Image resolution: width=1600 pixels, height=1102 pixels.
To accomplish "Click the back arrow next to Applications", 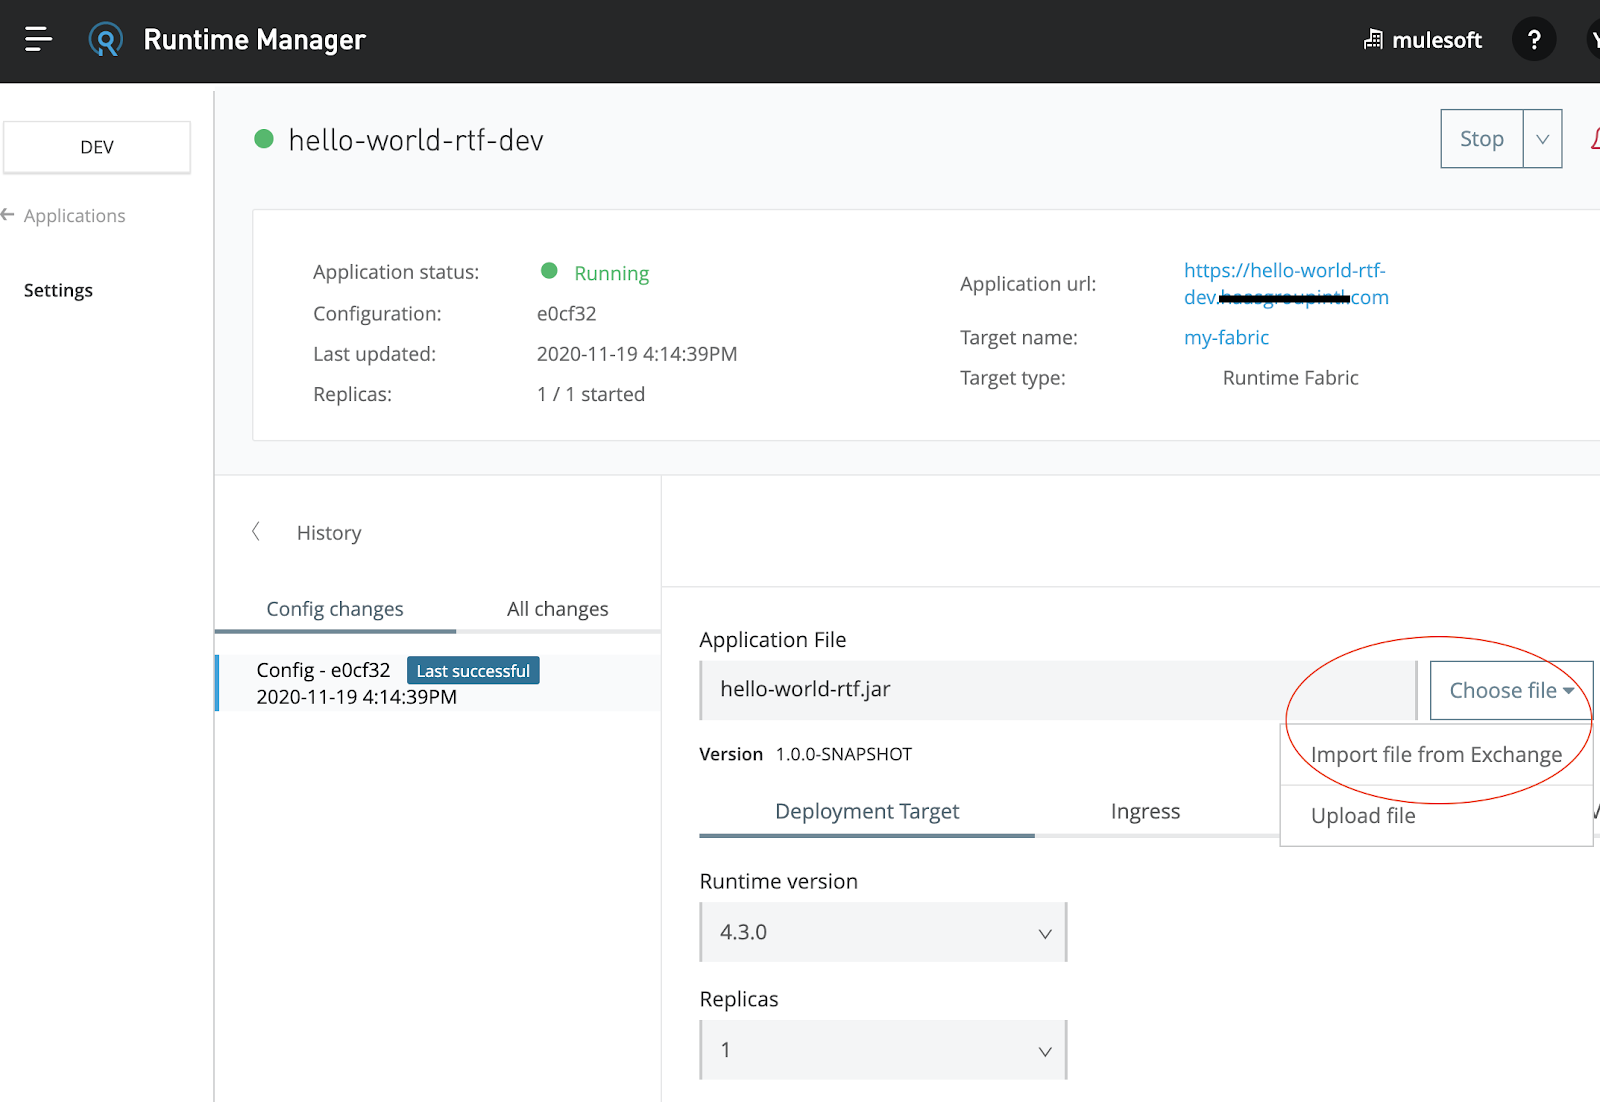I will click(x=9, y=214).
